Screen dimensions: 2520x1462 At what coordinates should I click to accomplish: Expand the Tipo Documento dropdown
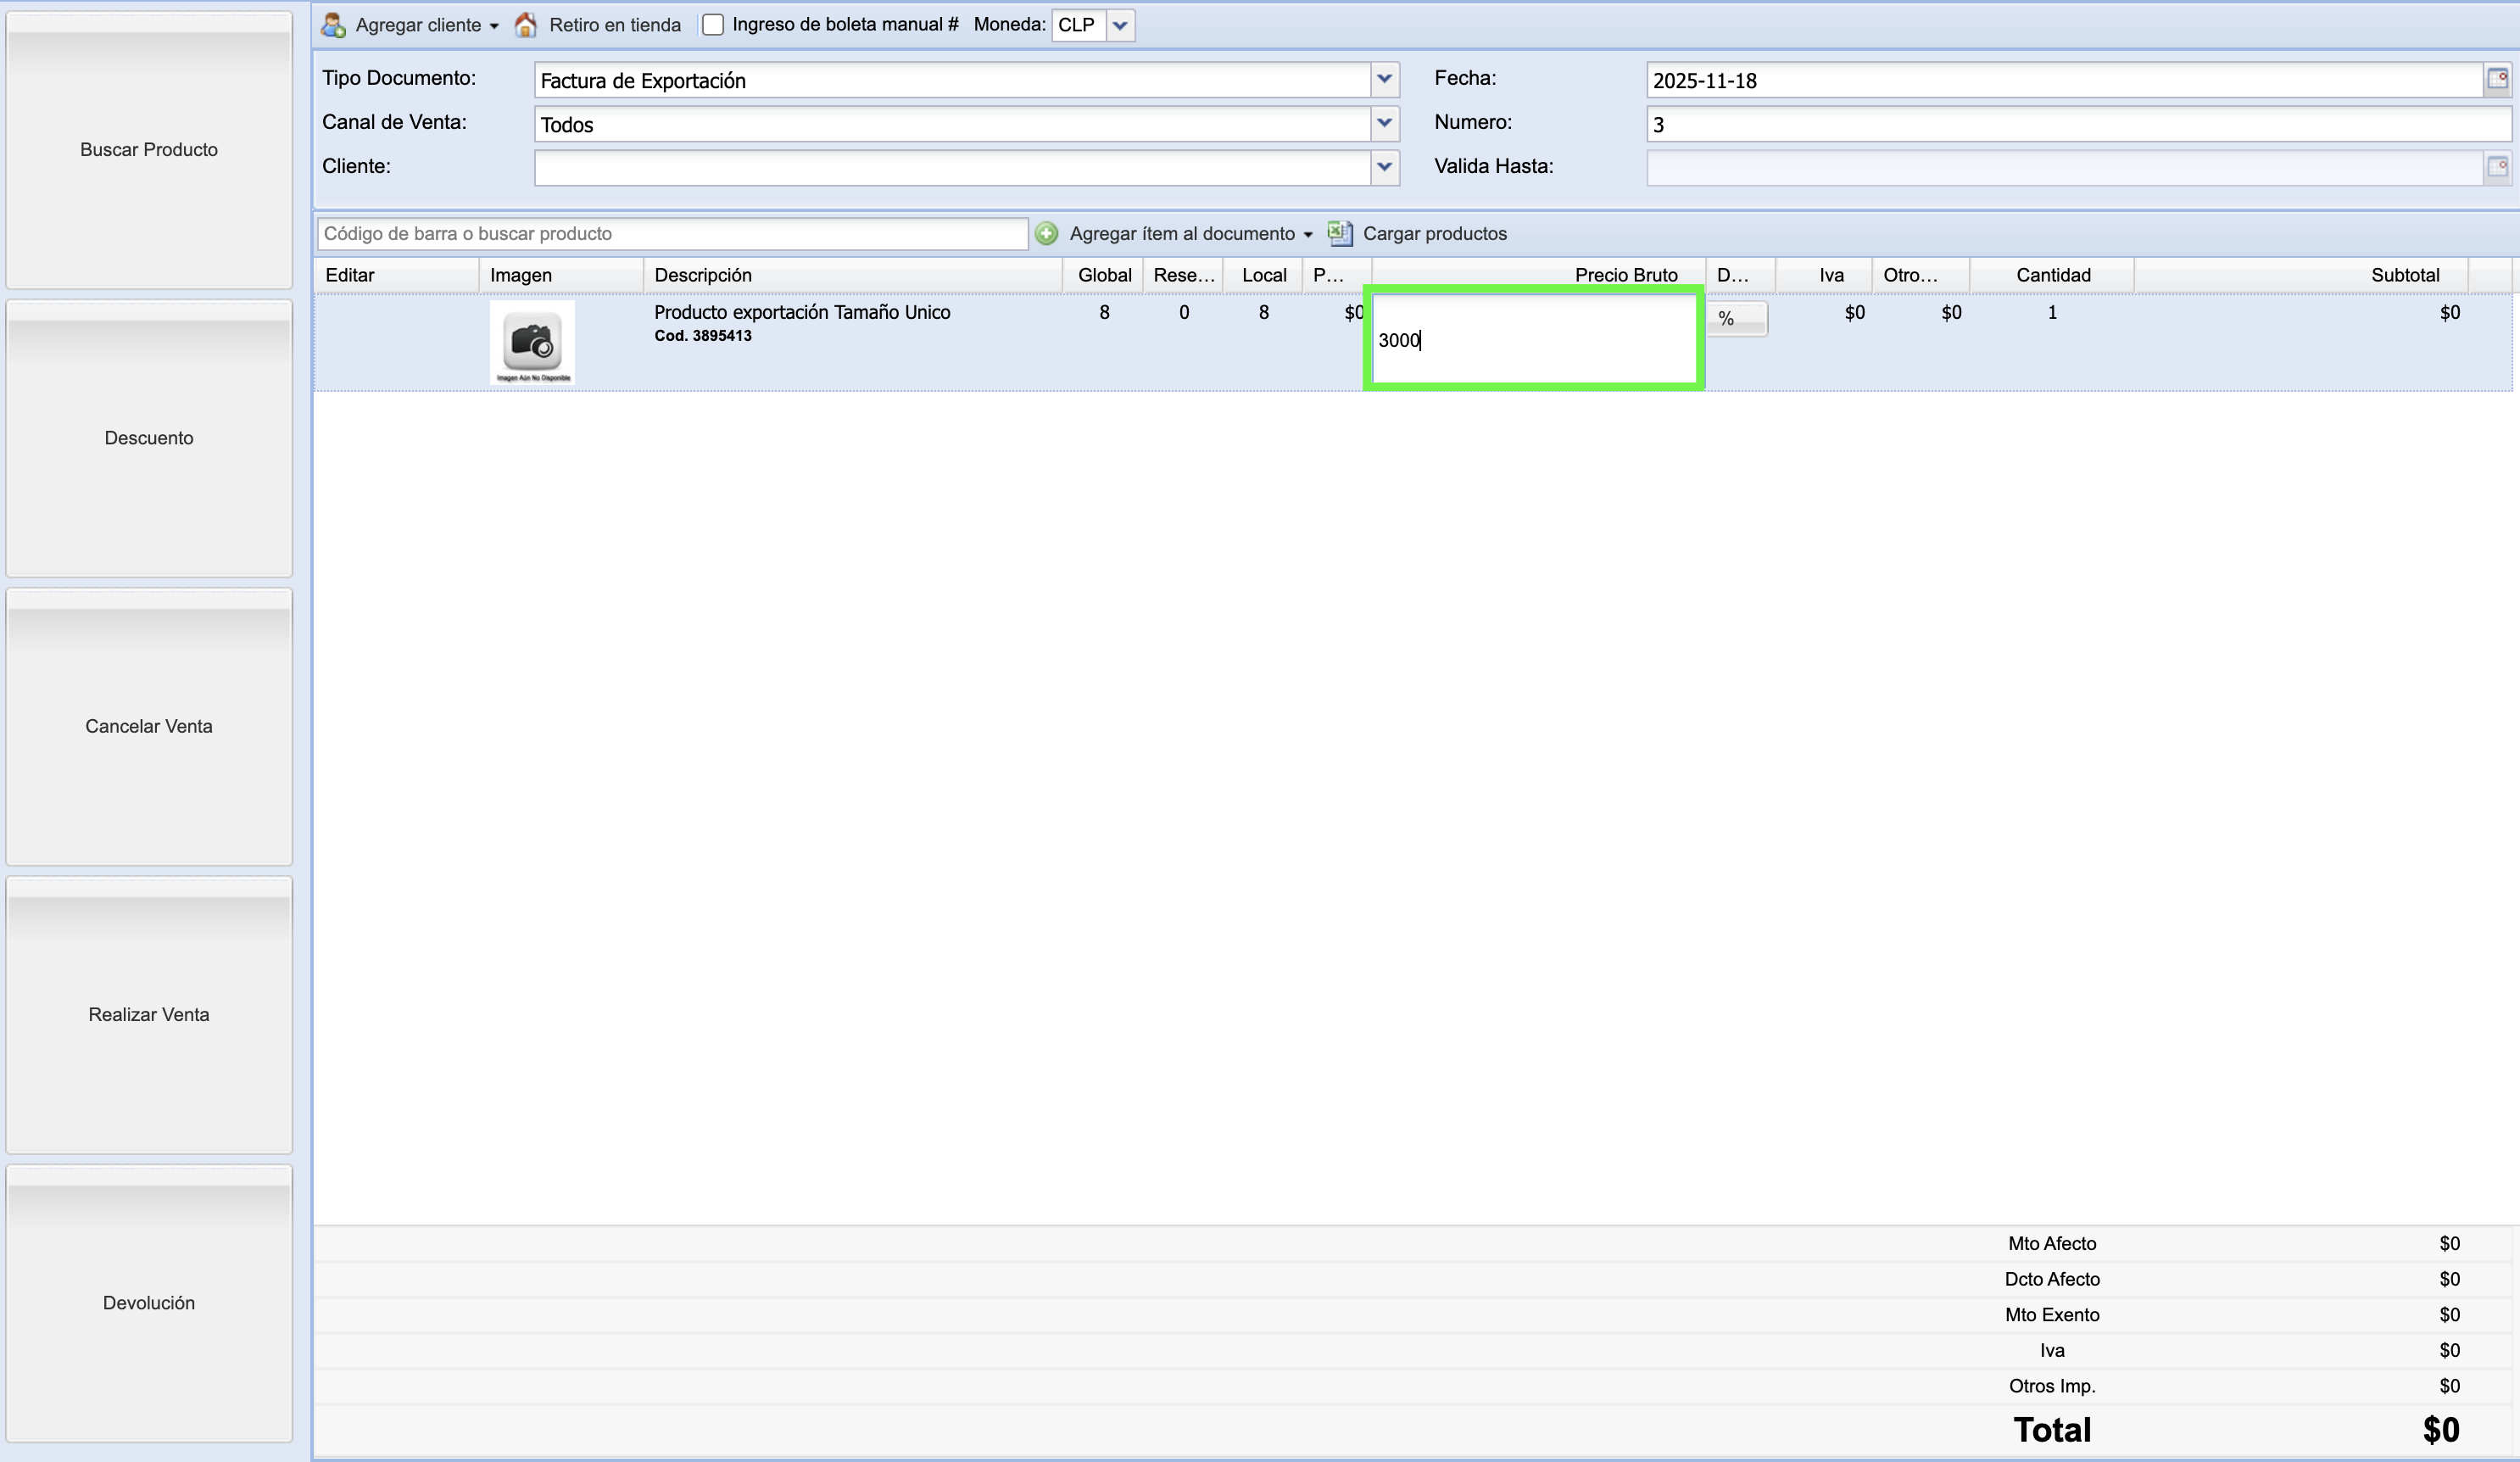pyautogui.click(x=1384, y=79)
